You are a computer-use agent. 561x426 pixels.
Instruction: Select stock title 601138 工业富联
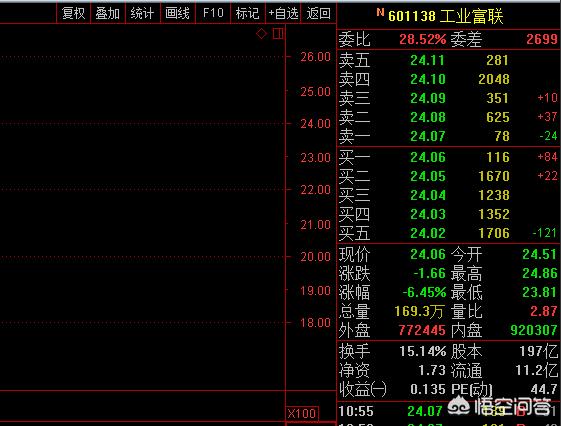[445, 16]
